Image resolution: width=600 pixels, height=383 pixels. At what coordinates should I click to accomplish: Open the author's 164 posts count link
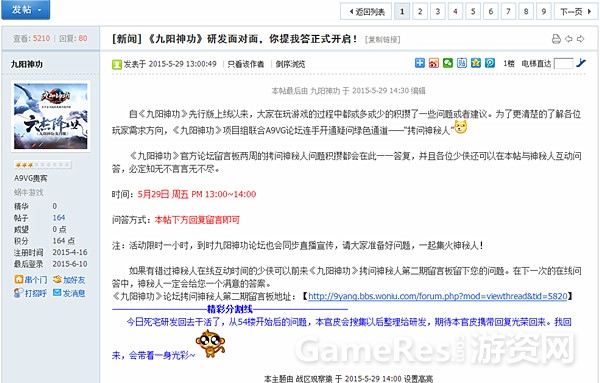[59, 218]
